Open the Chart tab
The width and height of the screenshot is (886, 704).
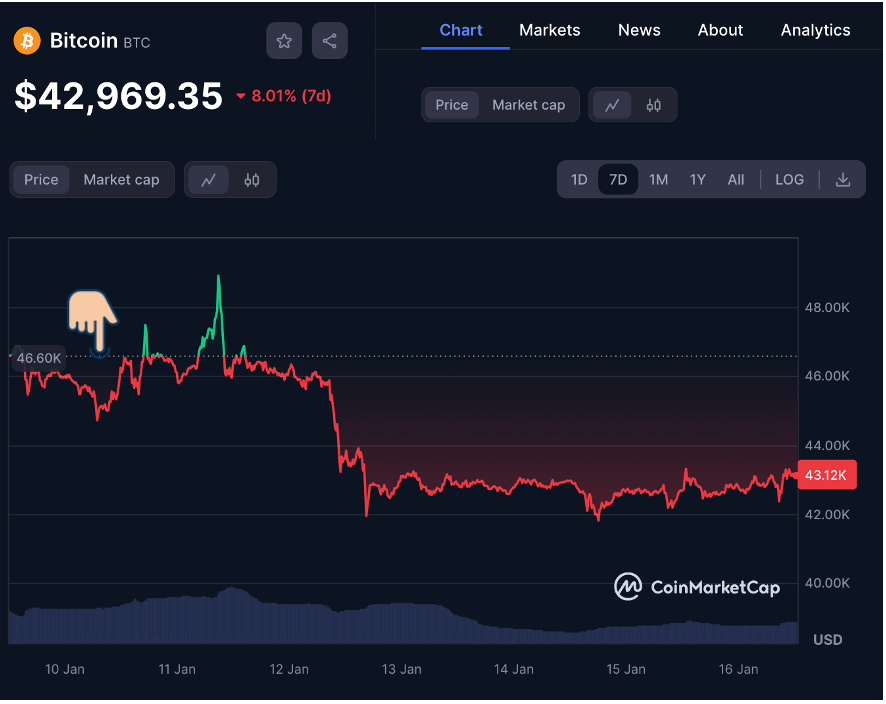[x=461, y=30]
